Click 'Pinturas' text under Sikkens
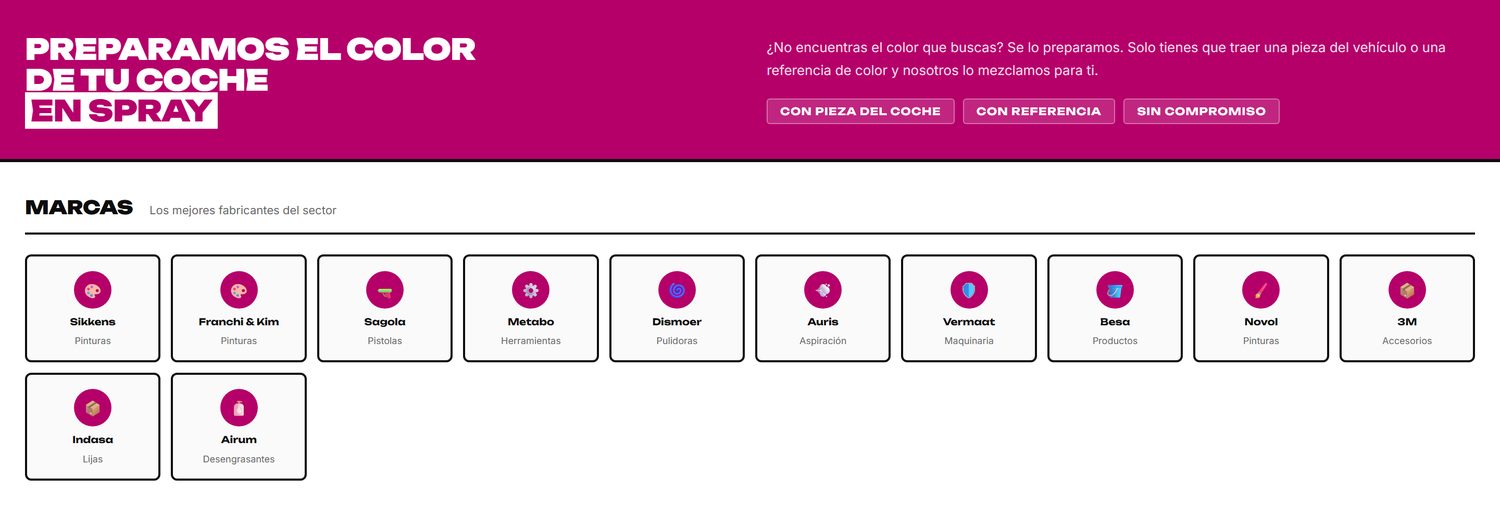Screen dimensions: 1500x514 (x=93, y=341)
